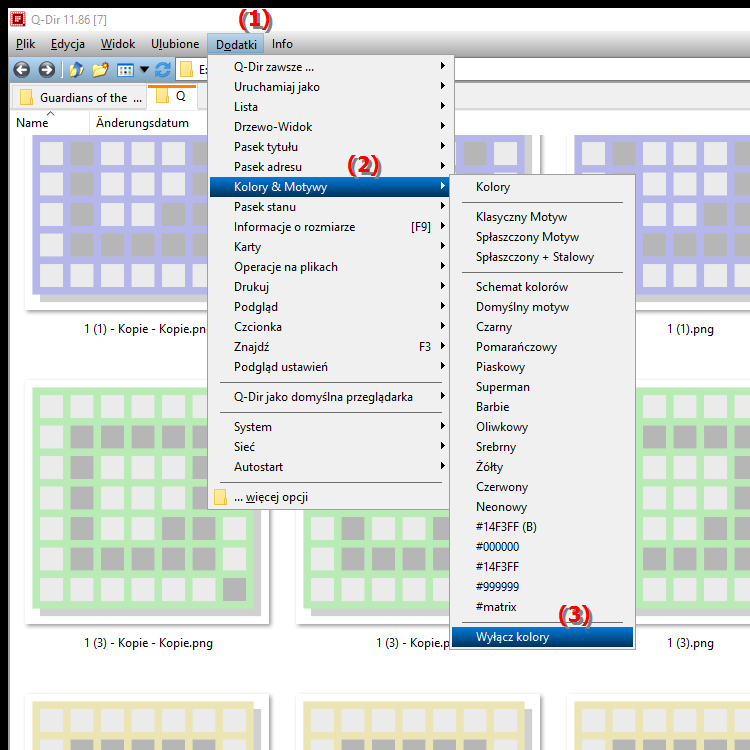Apply the Piaskowy color scheme
Viewport: 750px width, 750px height.
tap(542, 367)
